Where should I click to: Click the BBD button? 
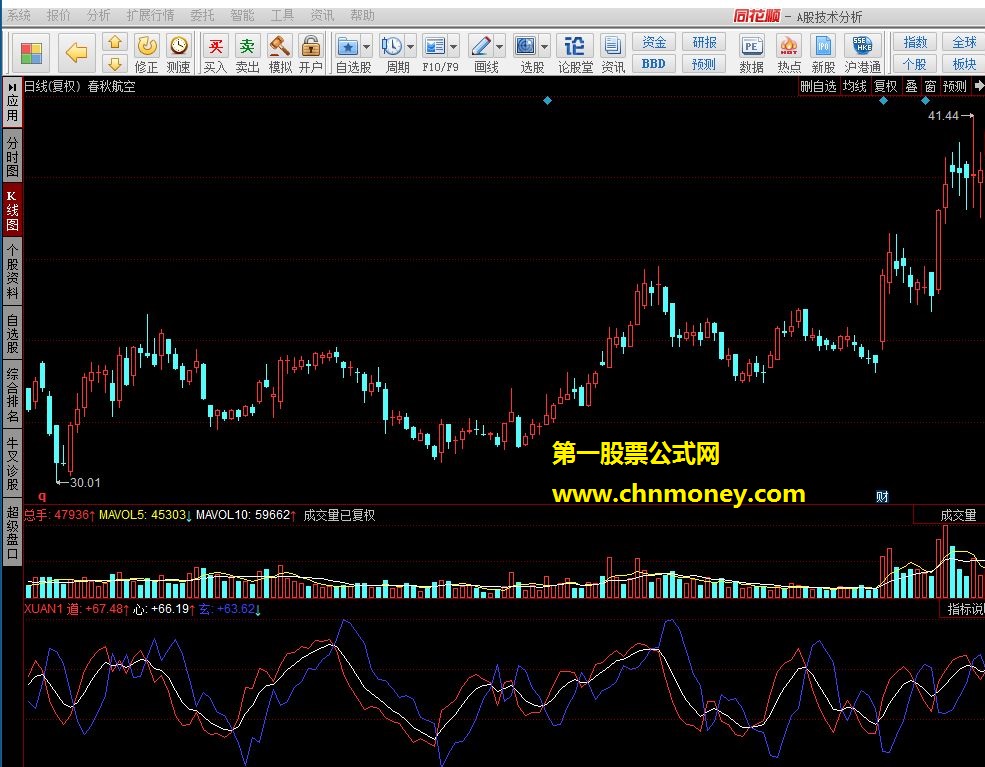click(654, 63)
